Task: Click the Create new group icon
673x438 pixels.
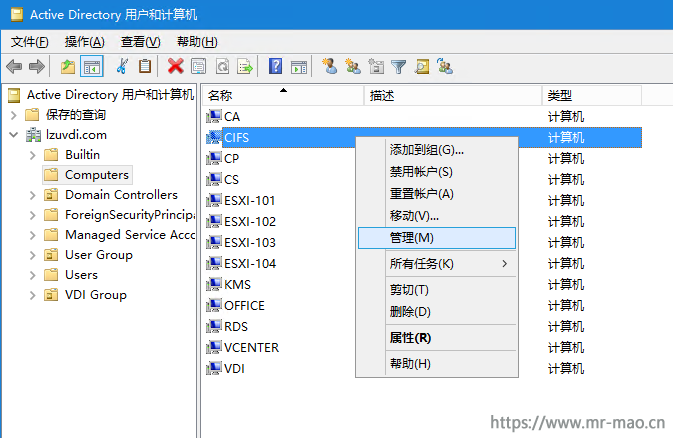Action: tap(353, 66)
